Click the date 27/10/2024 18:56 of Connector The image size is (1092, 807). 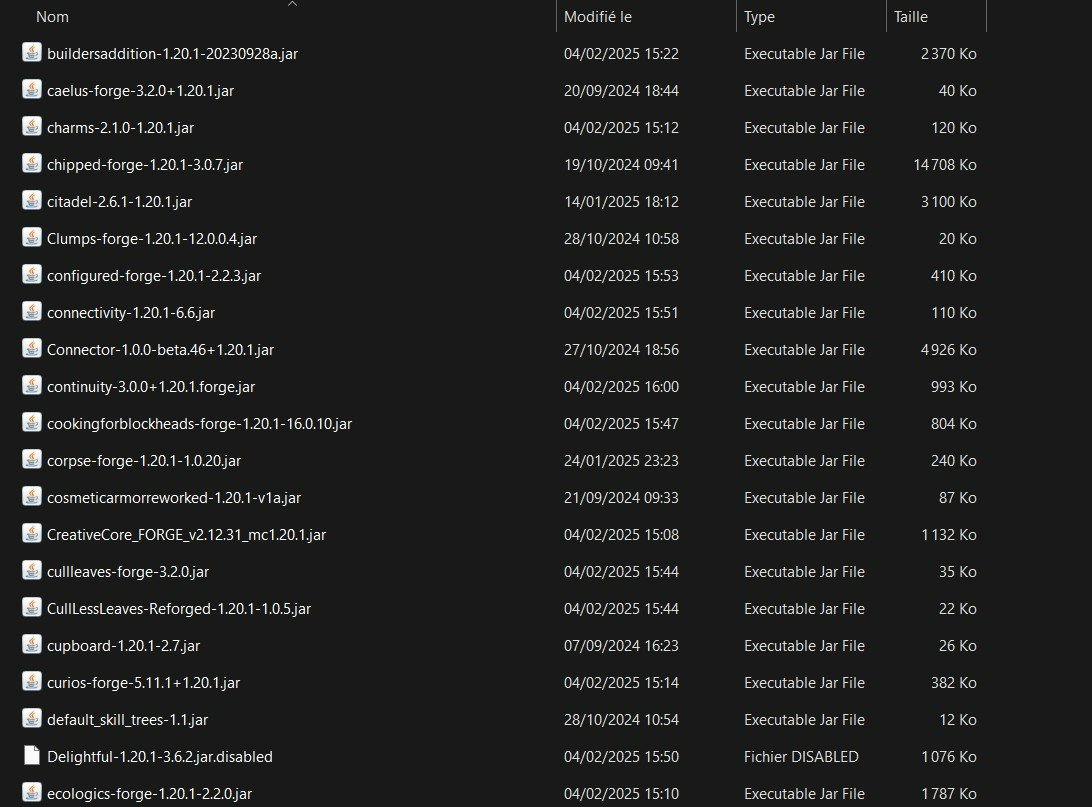point(621,350)
